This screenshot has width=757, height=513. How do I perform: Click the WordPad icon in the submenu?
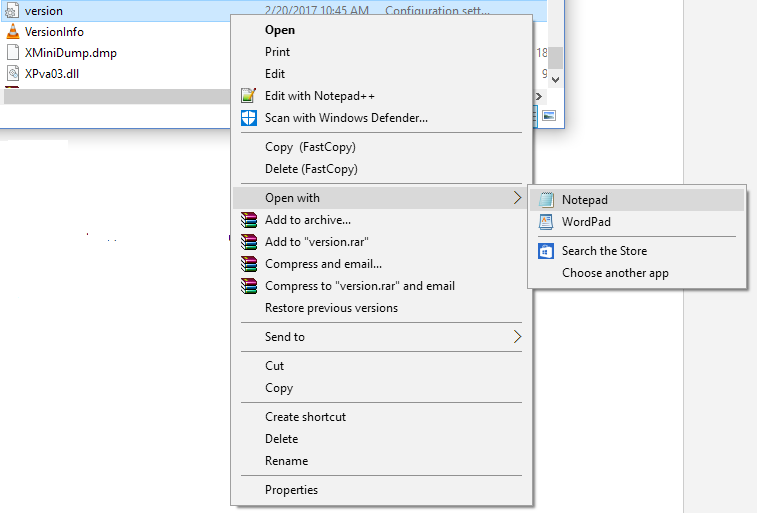[546, 222]
